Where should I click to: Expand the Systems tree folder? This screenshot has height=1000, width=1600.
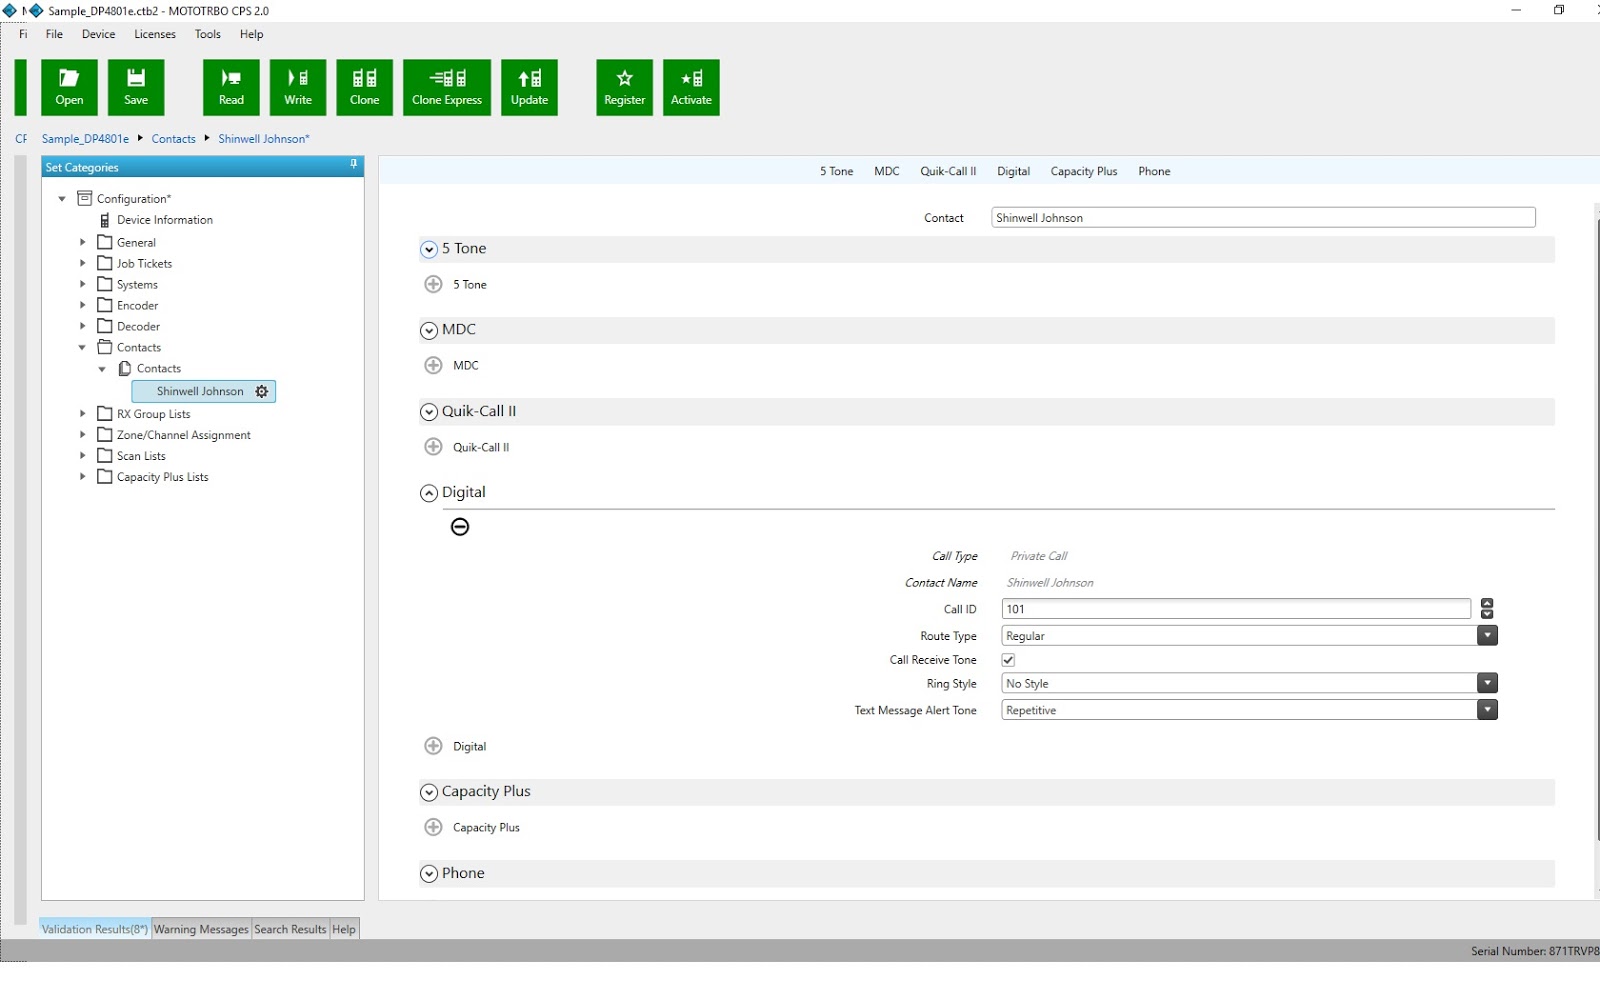[83, 284]
